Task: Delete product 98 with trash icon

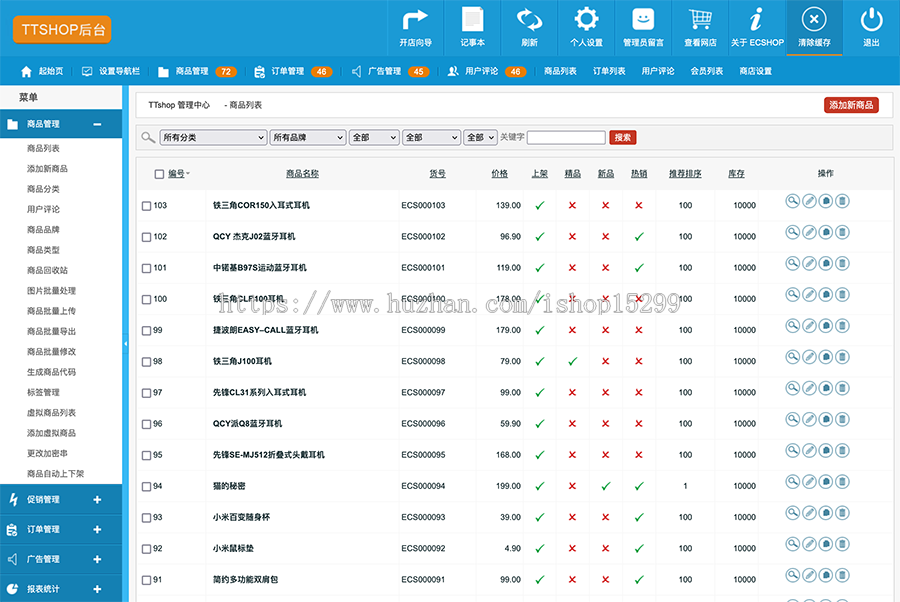Action: [x=842, y=357]
